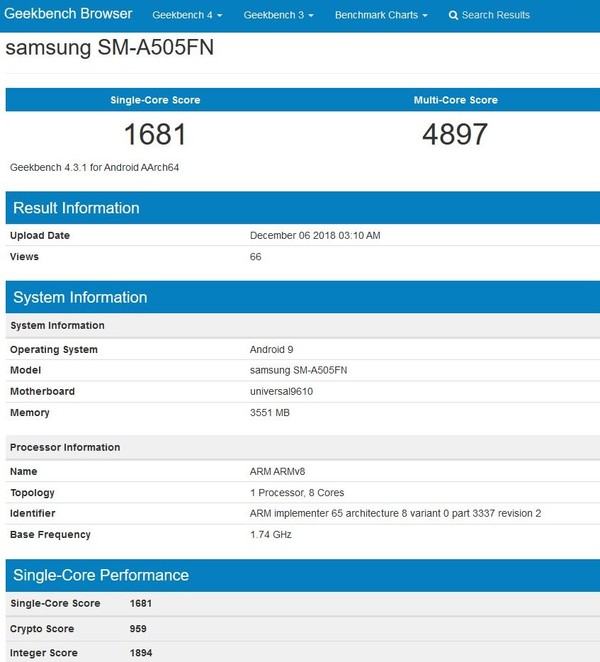This screenshot has width=600, height=662.
Task: Click the Views label
Action: [x=24, y=257]
